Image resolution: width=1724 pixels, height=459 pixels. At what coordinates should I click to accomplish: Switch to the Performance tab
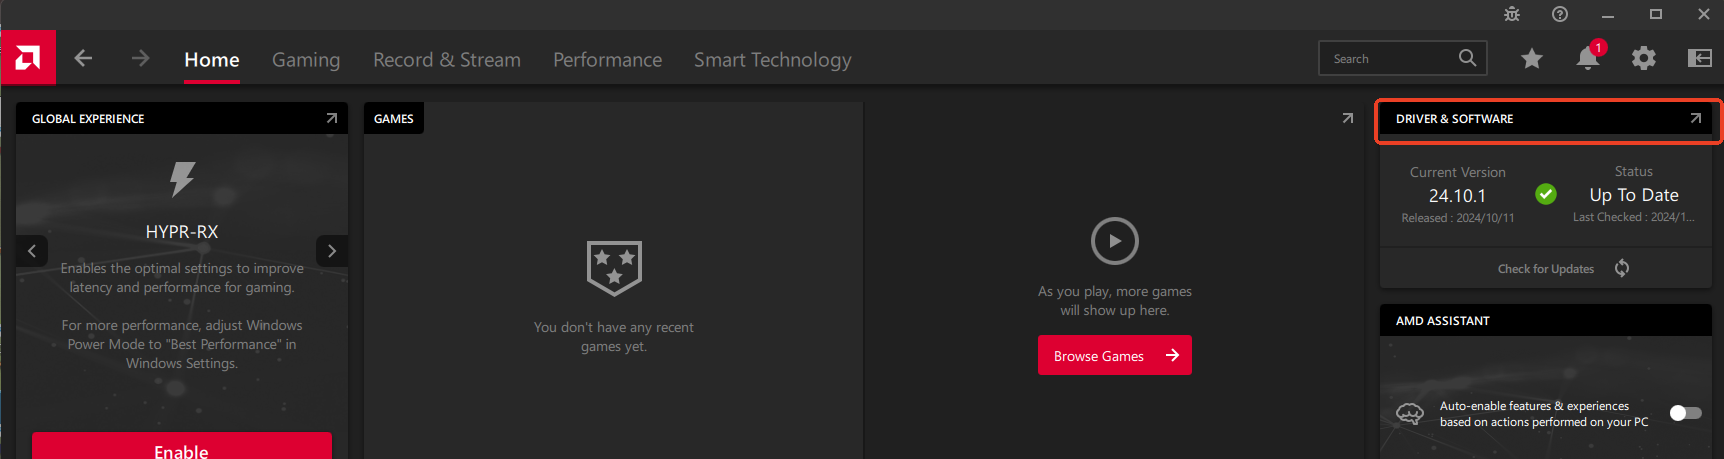click(x=608, y=60)
